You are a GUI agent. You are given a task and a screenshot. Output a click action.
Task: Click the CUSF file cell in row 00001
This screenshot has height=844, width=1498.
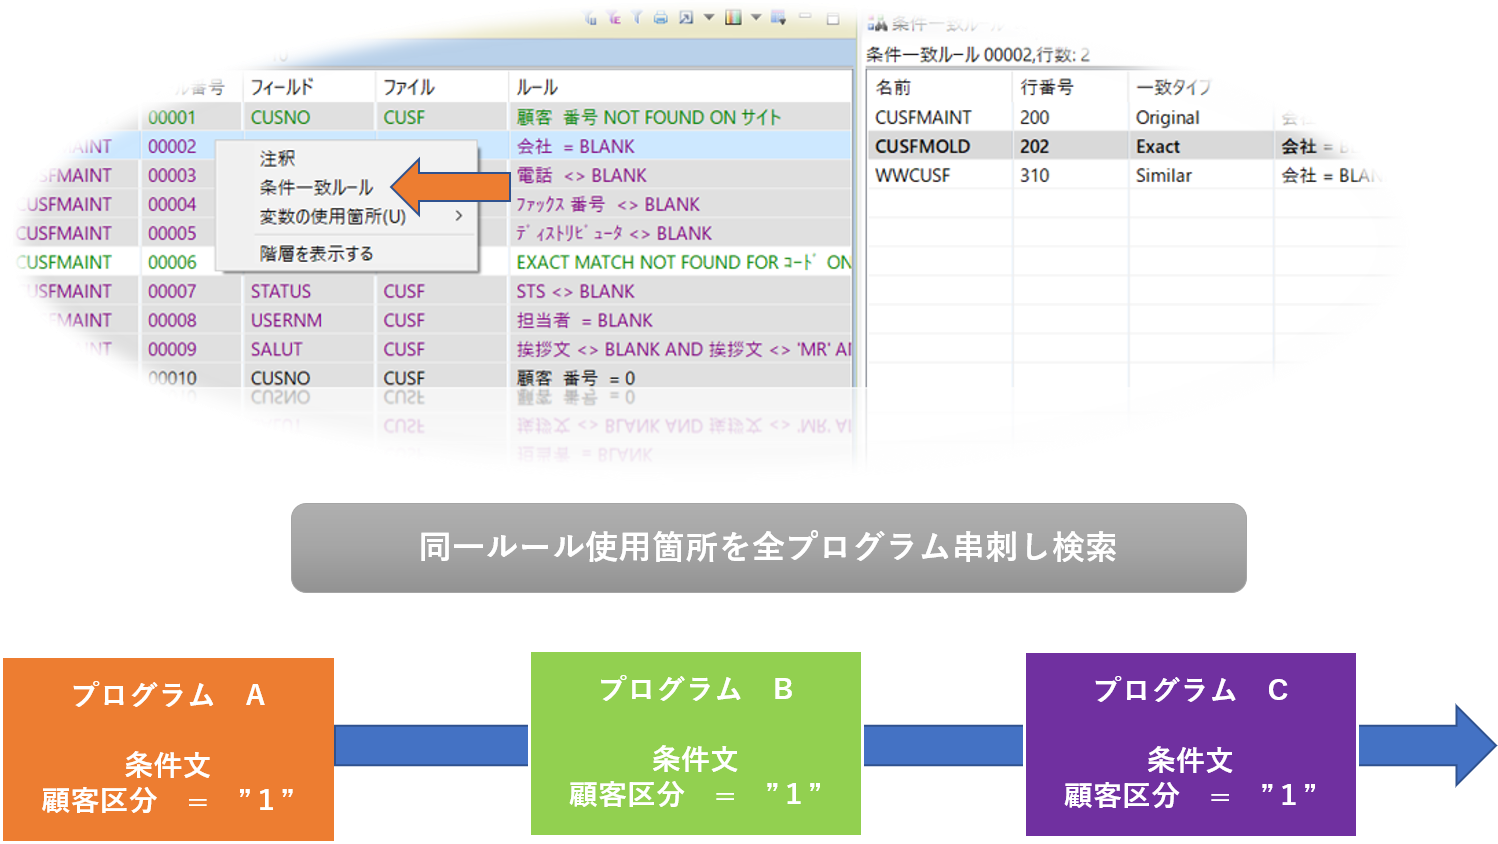[x=404, y=117]
